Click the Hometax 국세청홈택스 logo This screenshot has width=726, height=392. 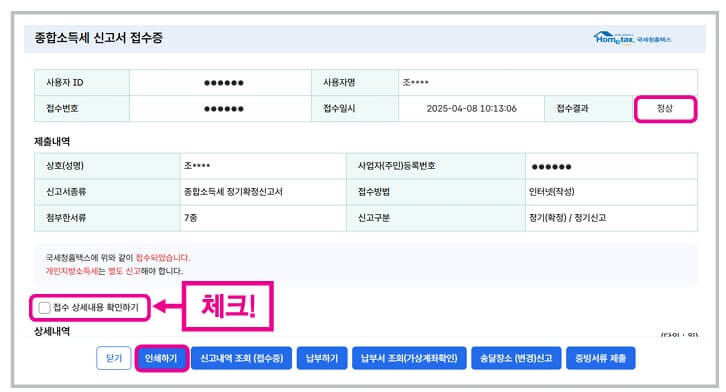click(x=632, y=38)
